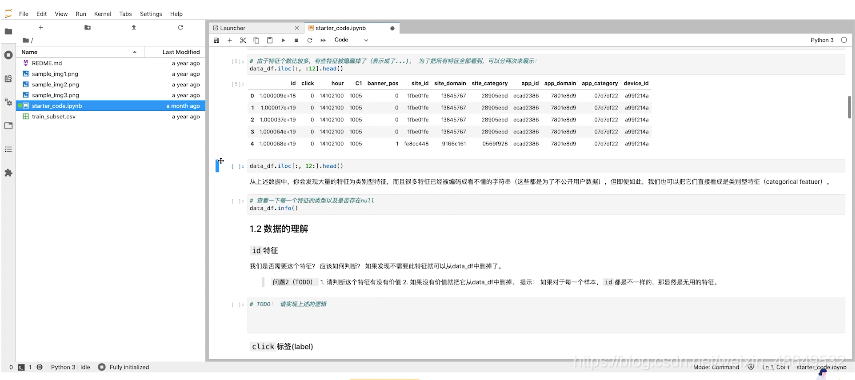Click the 'click 标签(label)' heading
This screenshot has width=855, height=380.
(282, 346)
